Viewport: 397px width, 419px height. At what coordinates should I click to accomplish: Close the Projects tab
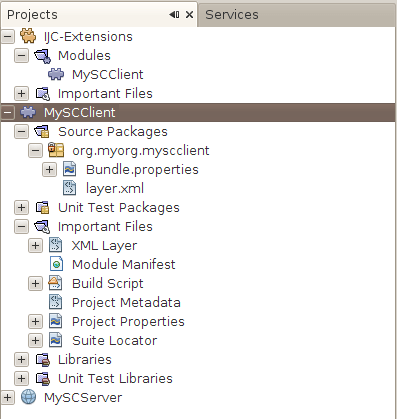coord(189,15)
